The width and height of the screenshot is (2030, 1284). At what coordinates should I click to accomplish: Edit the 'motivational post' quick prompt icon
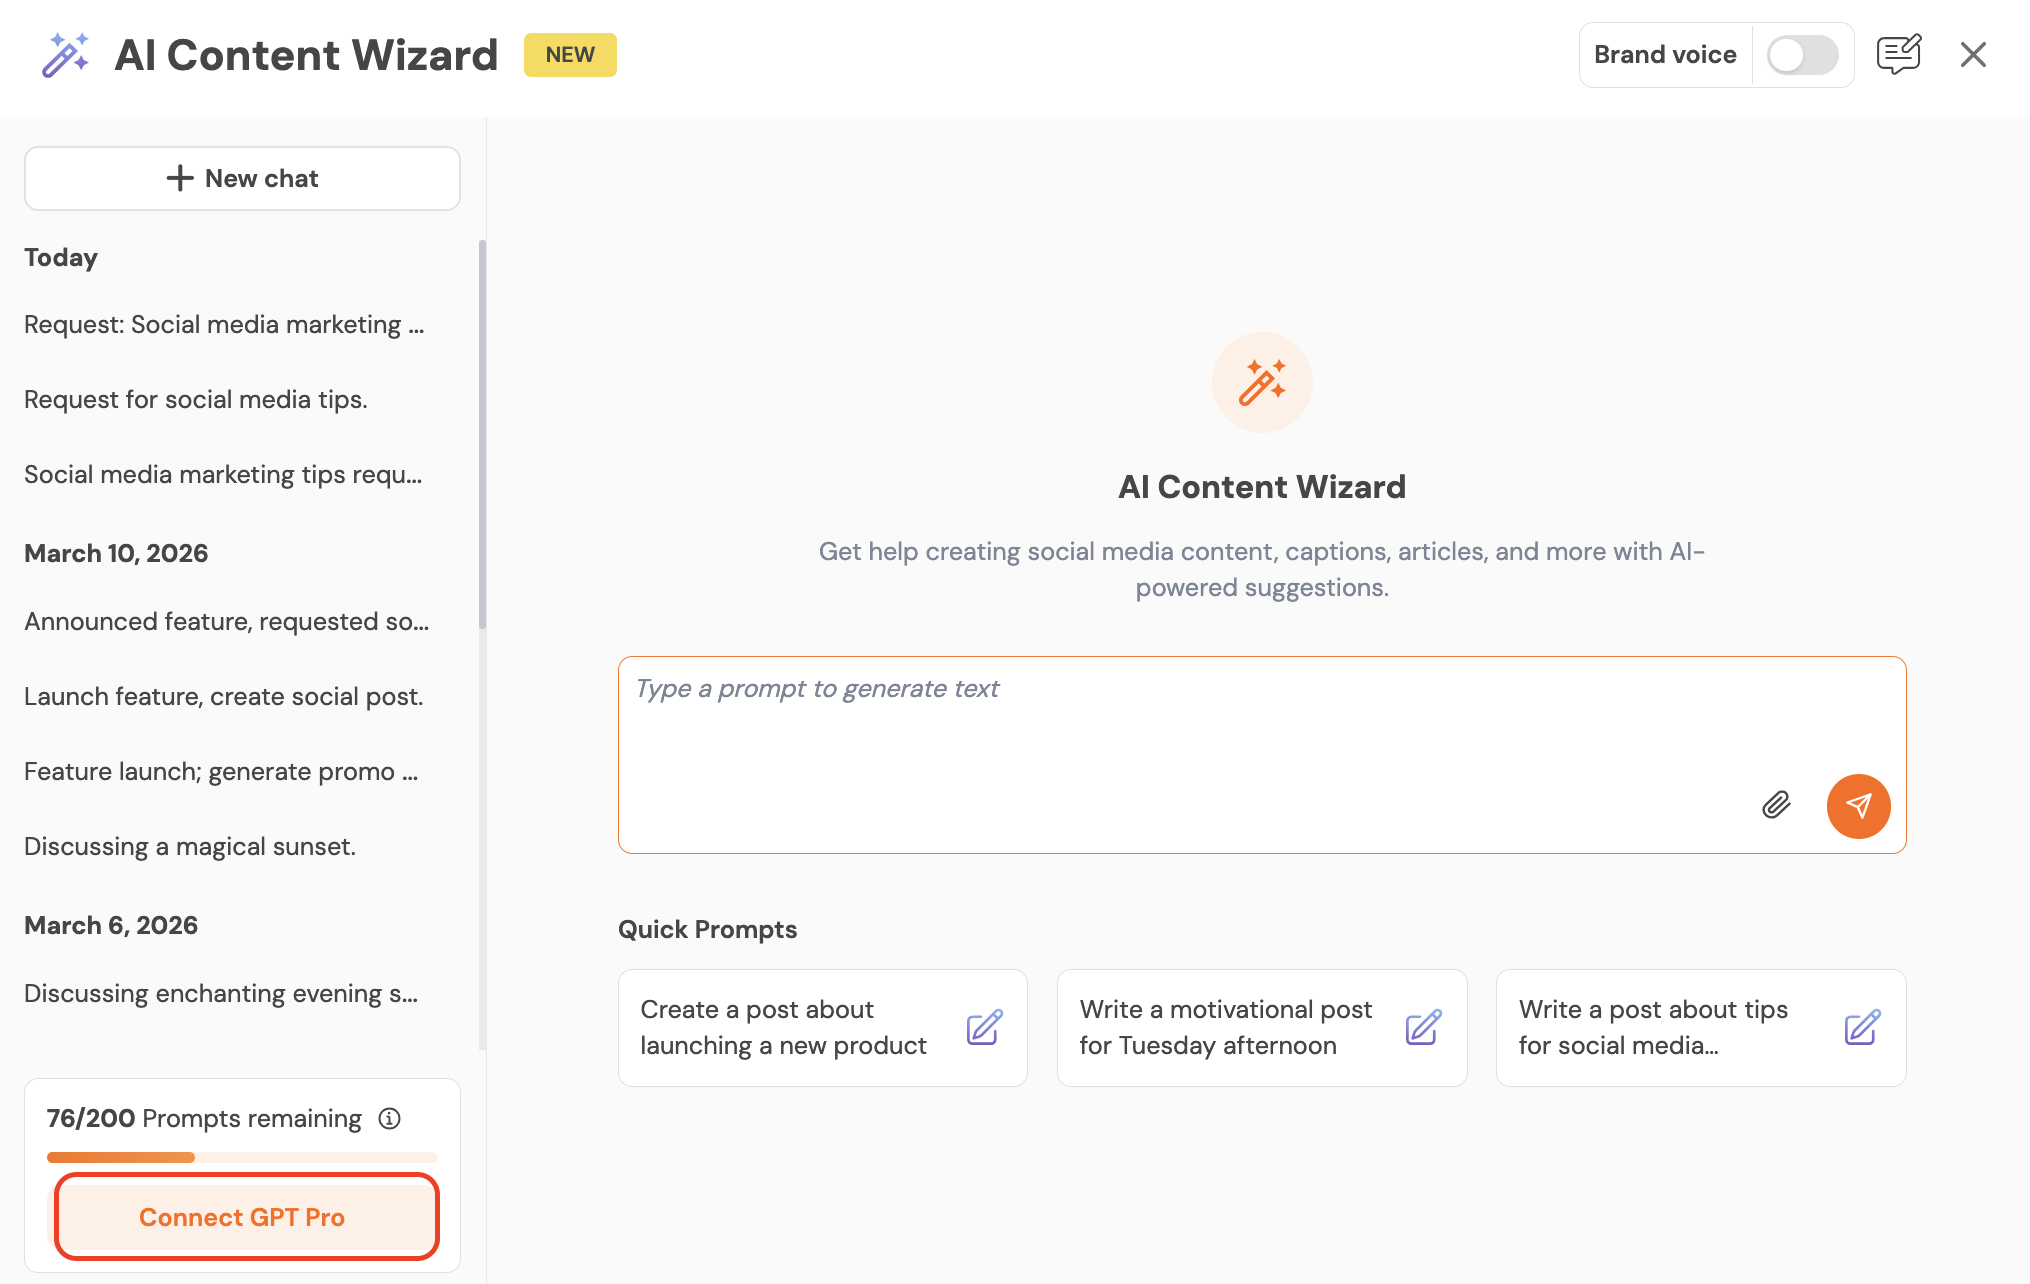tap(1423, 1028)
